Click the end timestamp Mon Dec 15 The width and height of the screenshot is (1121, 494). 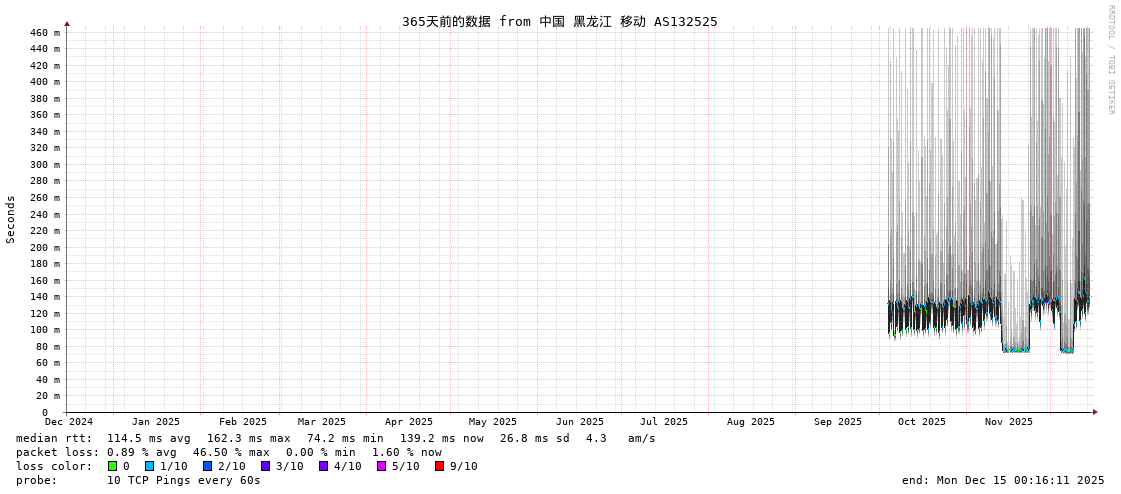[x=1003, y=480]
